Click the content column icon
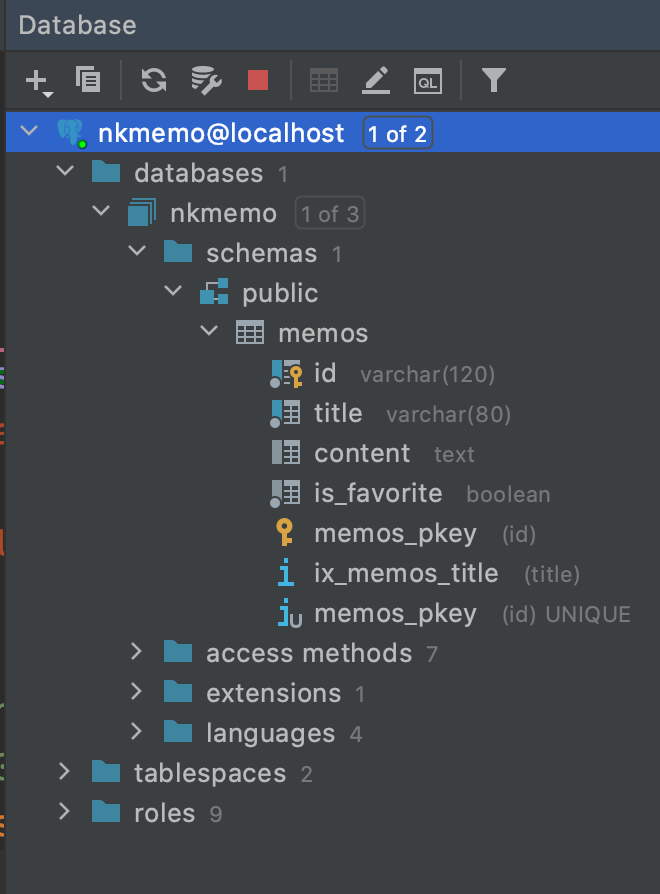The width and height of the screenshot is (660, 894). [286, 452]
